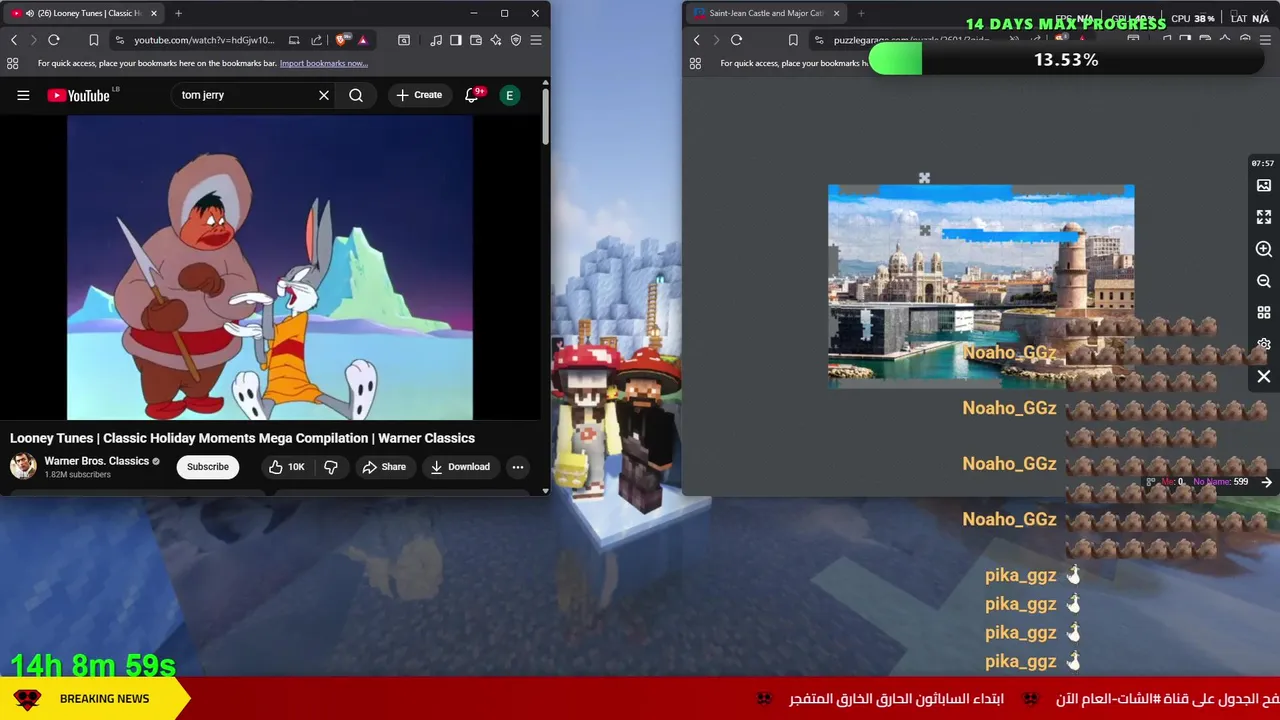
Task: Arrange puzzle pieces with the grid icon
Action: tap(1264, 313)
